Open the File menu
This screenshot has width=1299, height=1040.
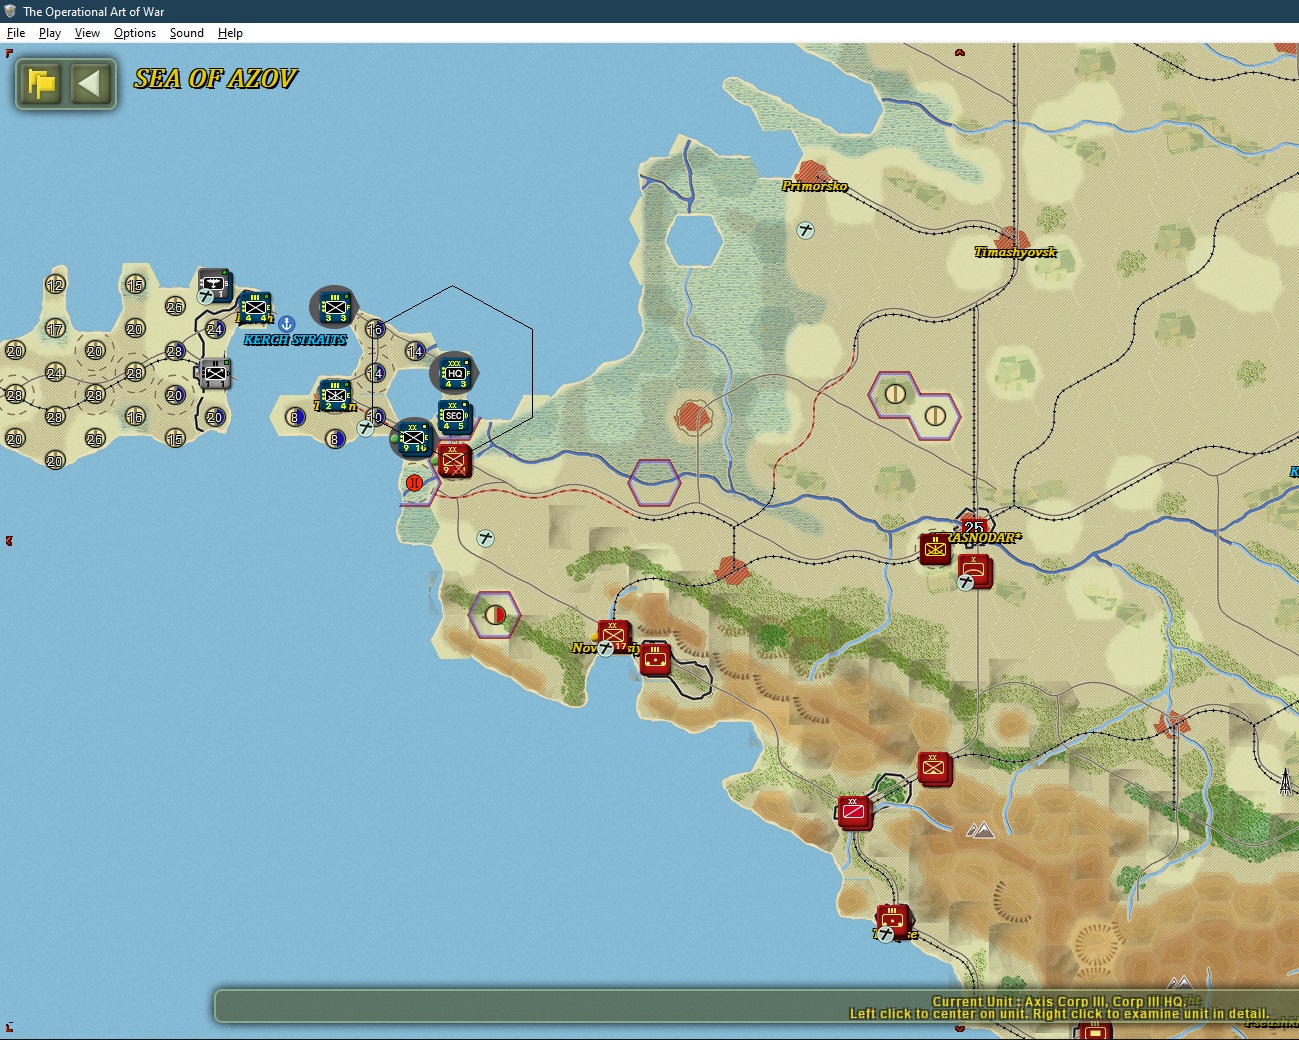click(16, 33)
